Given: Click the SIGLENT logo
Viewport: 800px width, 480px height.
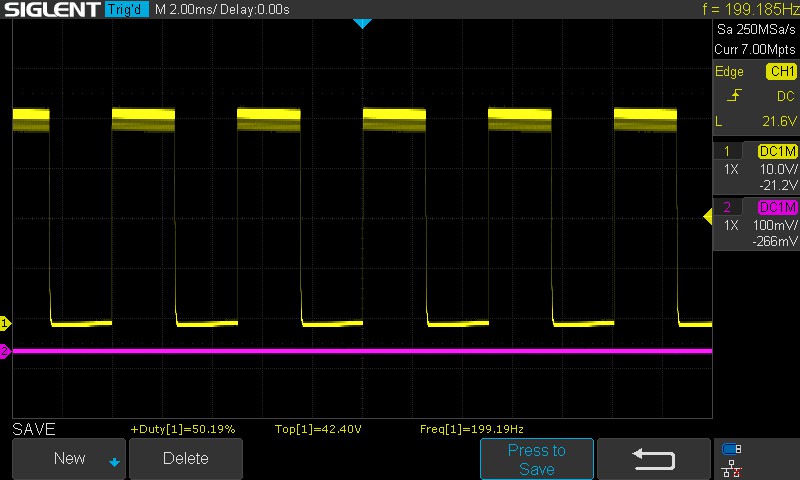Looking at the screenshot, I should pyautogui.click(x=52, y=9).
